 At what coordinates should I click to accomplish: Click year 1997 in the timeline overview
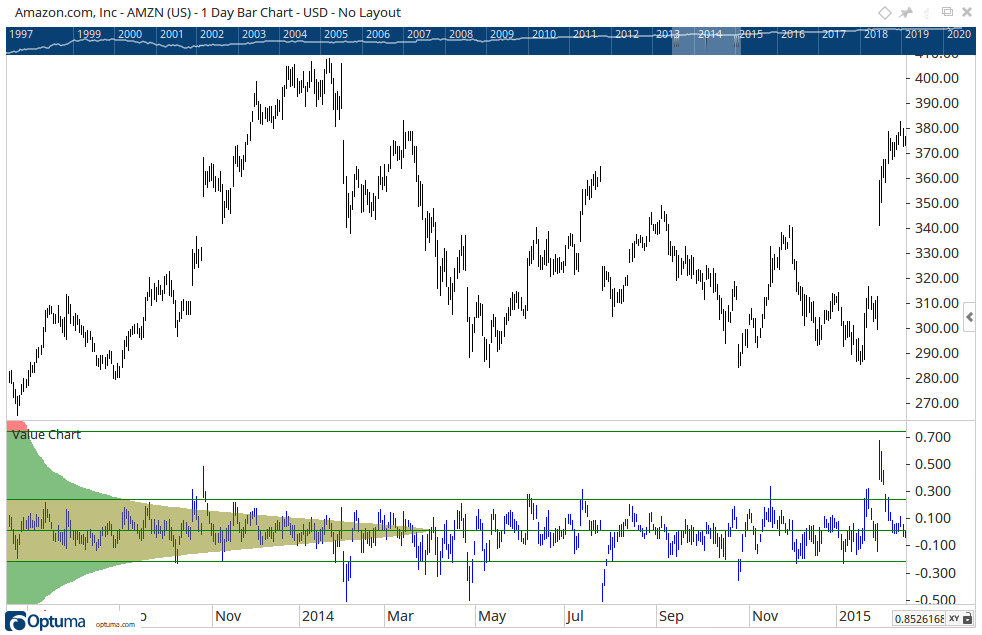(21, 34)
